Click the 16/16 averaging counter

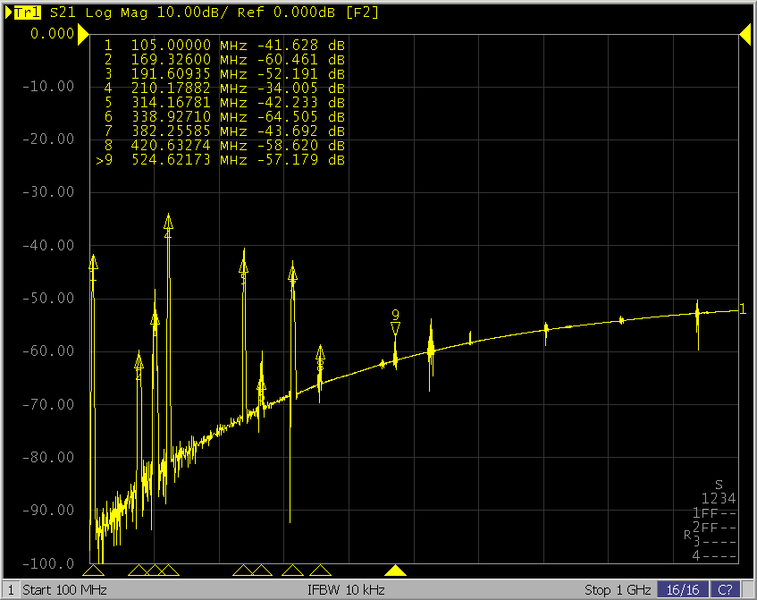pyautogui.click(x=683, y=590)
